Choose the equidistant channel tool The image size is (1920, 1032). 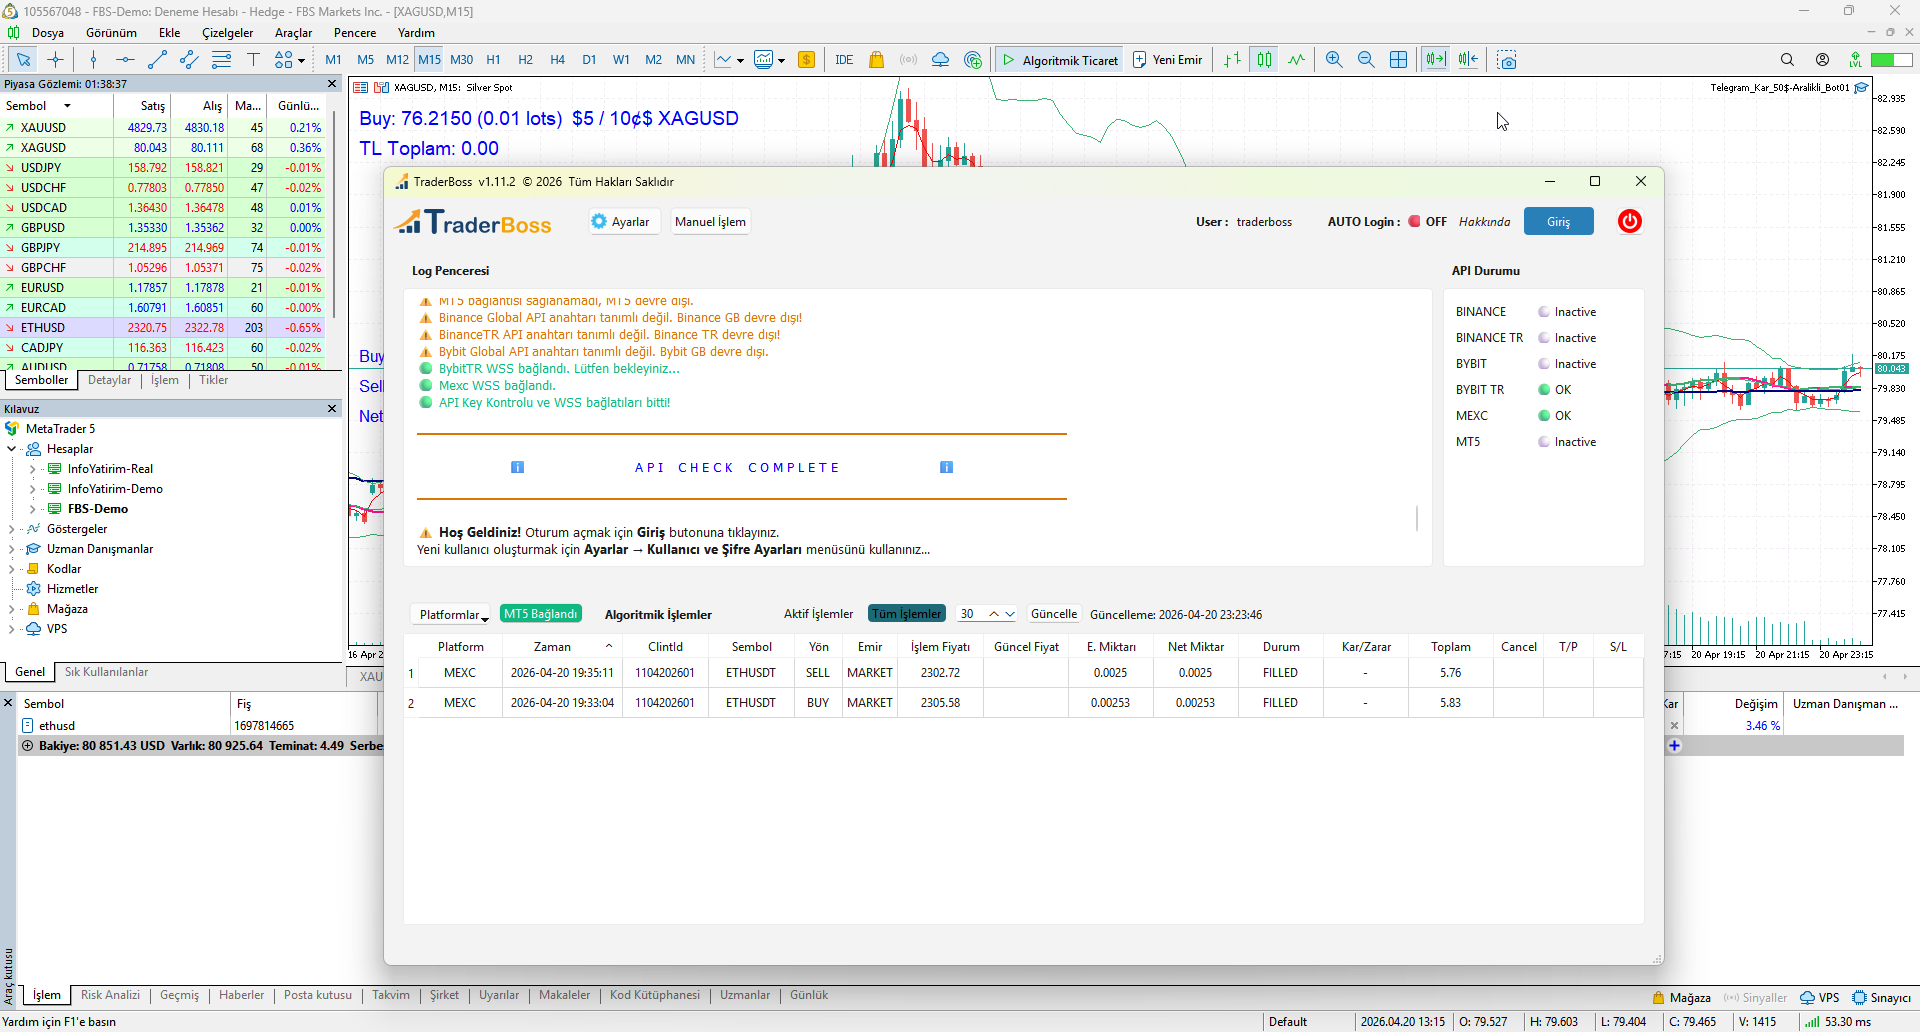pyautogui.click(x=189, y=60)
